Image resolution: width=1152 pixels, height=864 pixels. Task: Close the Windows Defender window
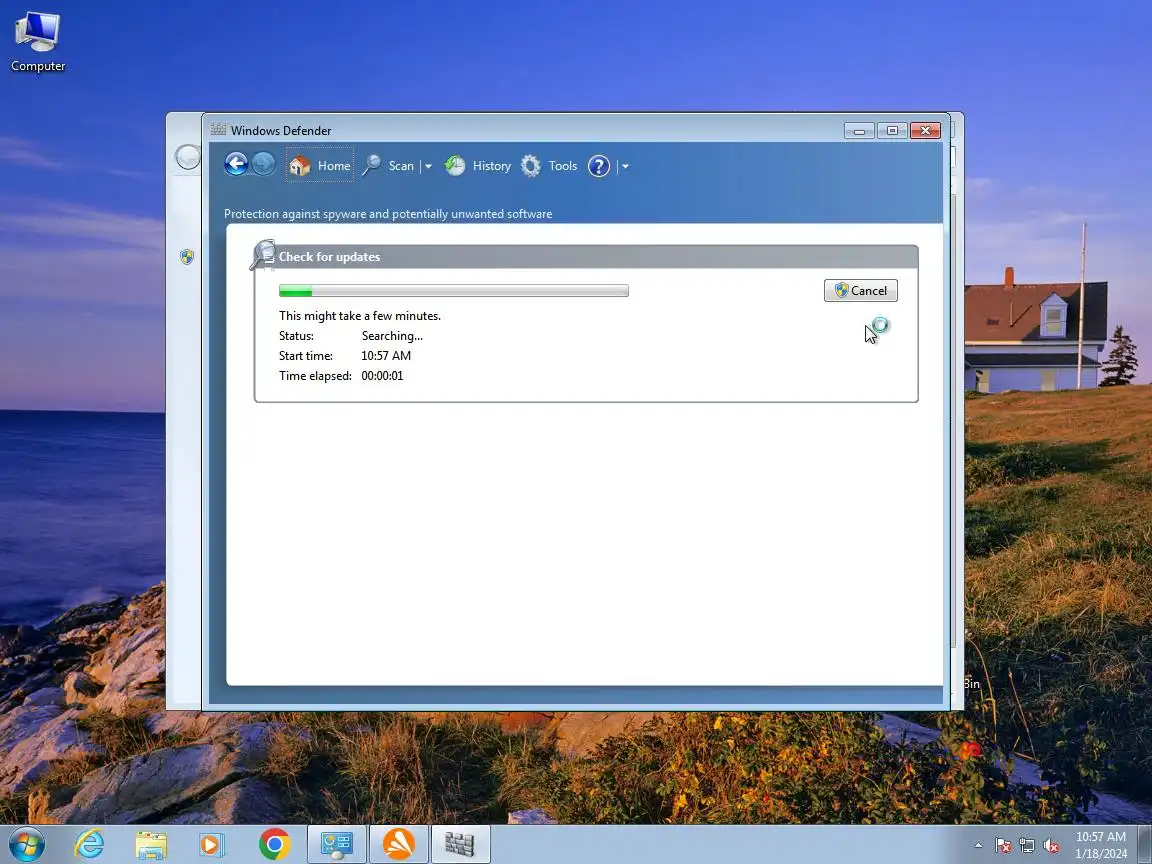point(925,131)
